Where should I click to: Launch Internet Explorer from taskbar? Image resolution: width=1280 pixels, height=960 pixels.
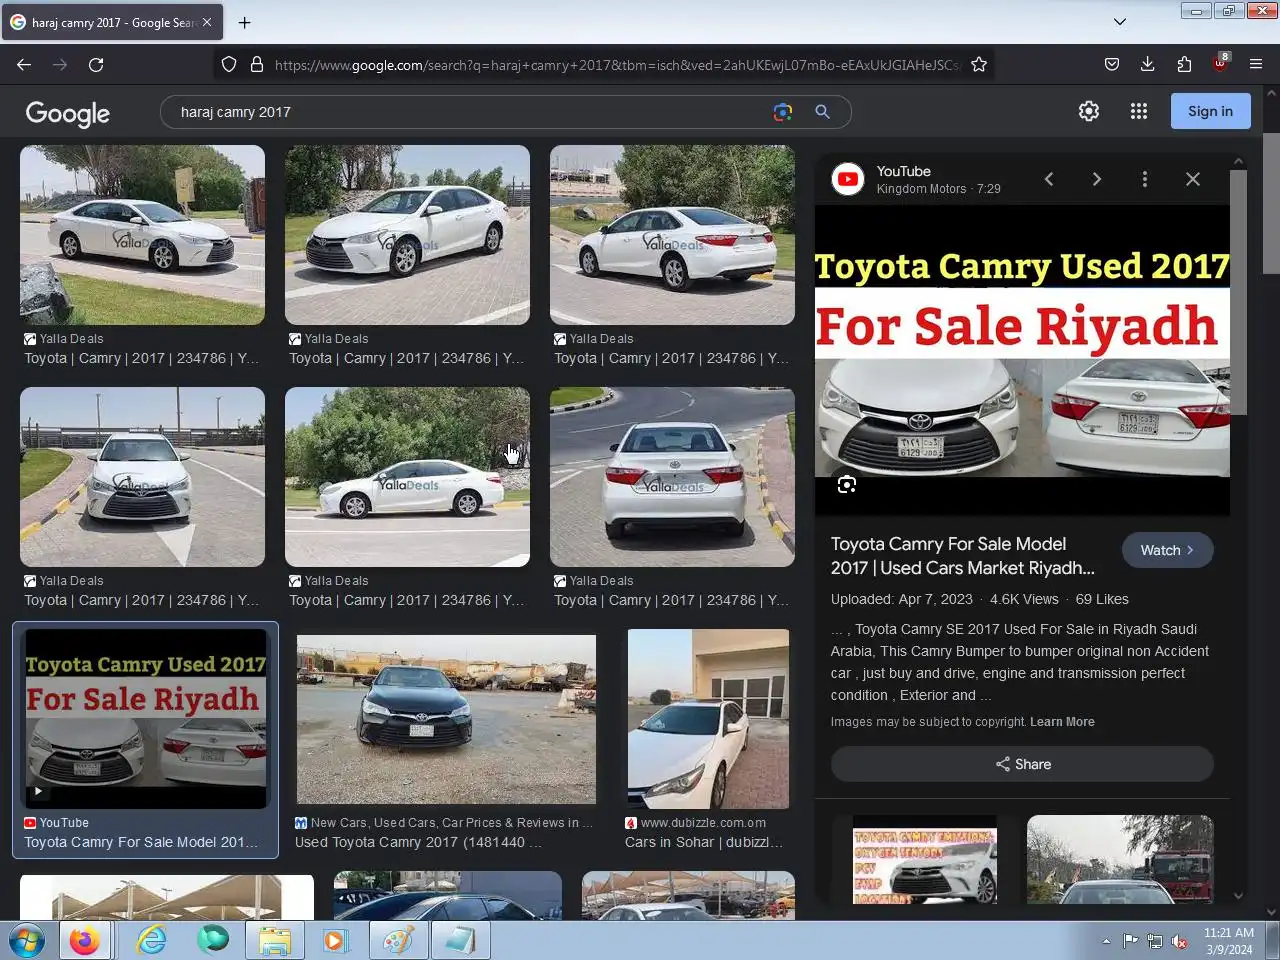[151, 941]
